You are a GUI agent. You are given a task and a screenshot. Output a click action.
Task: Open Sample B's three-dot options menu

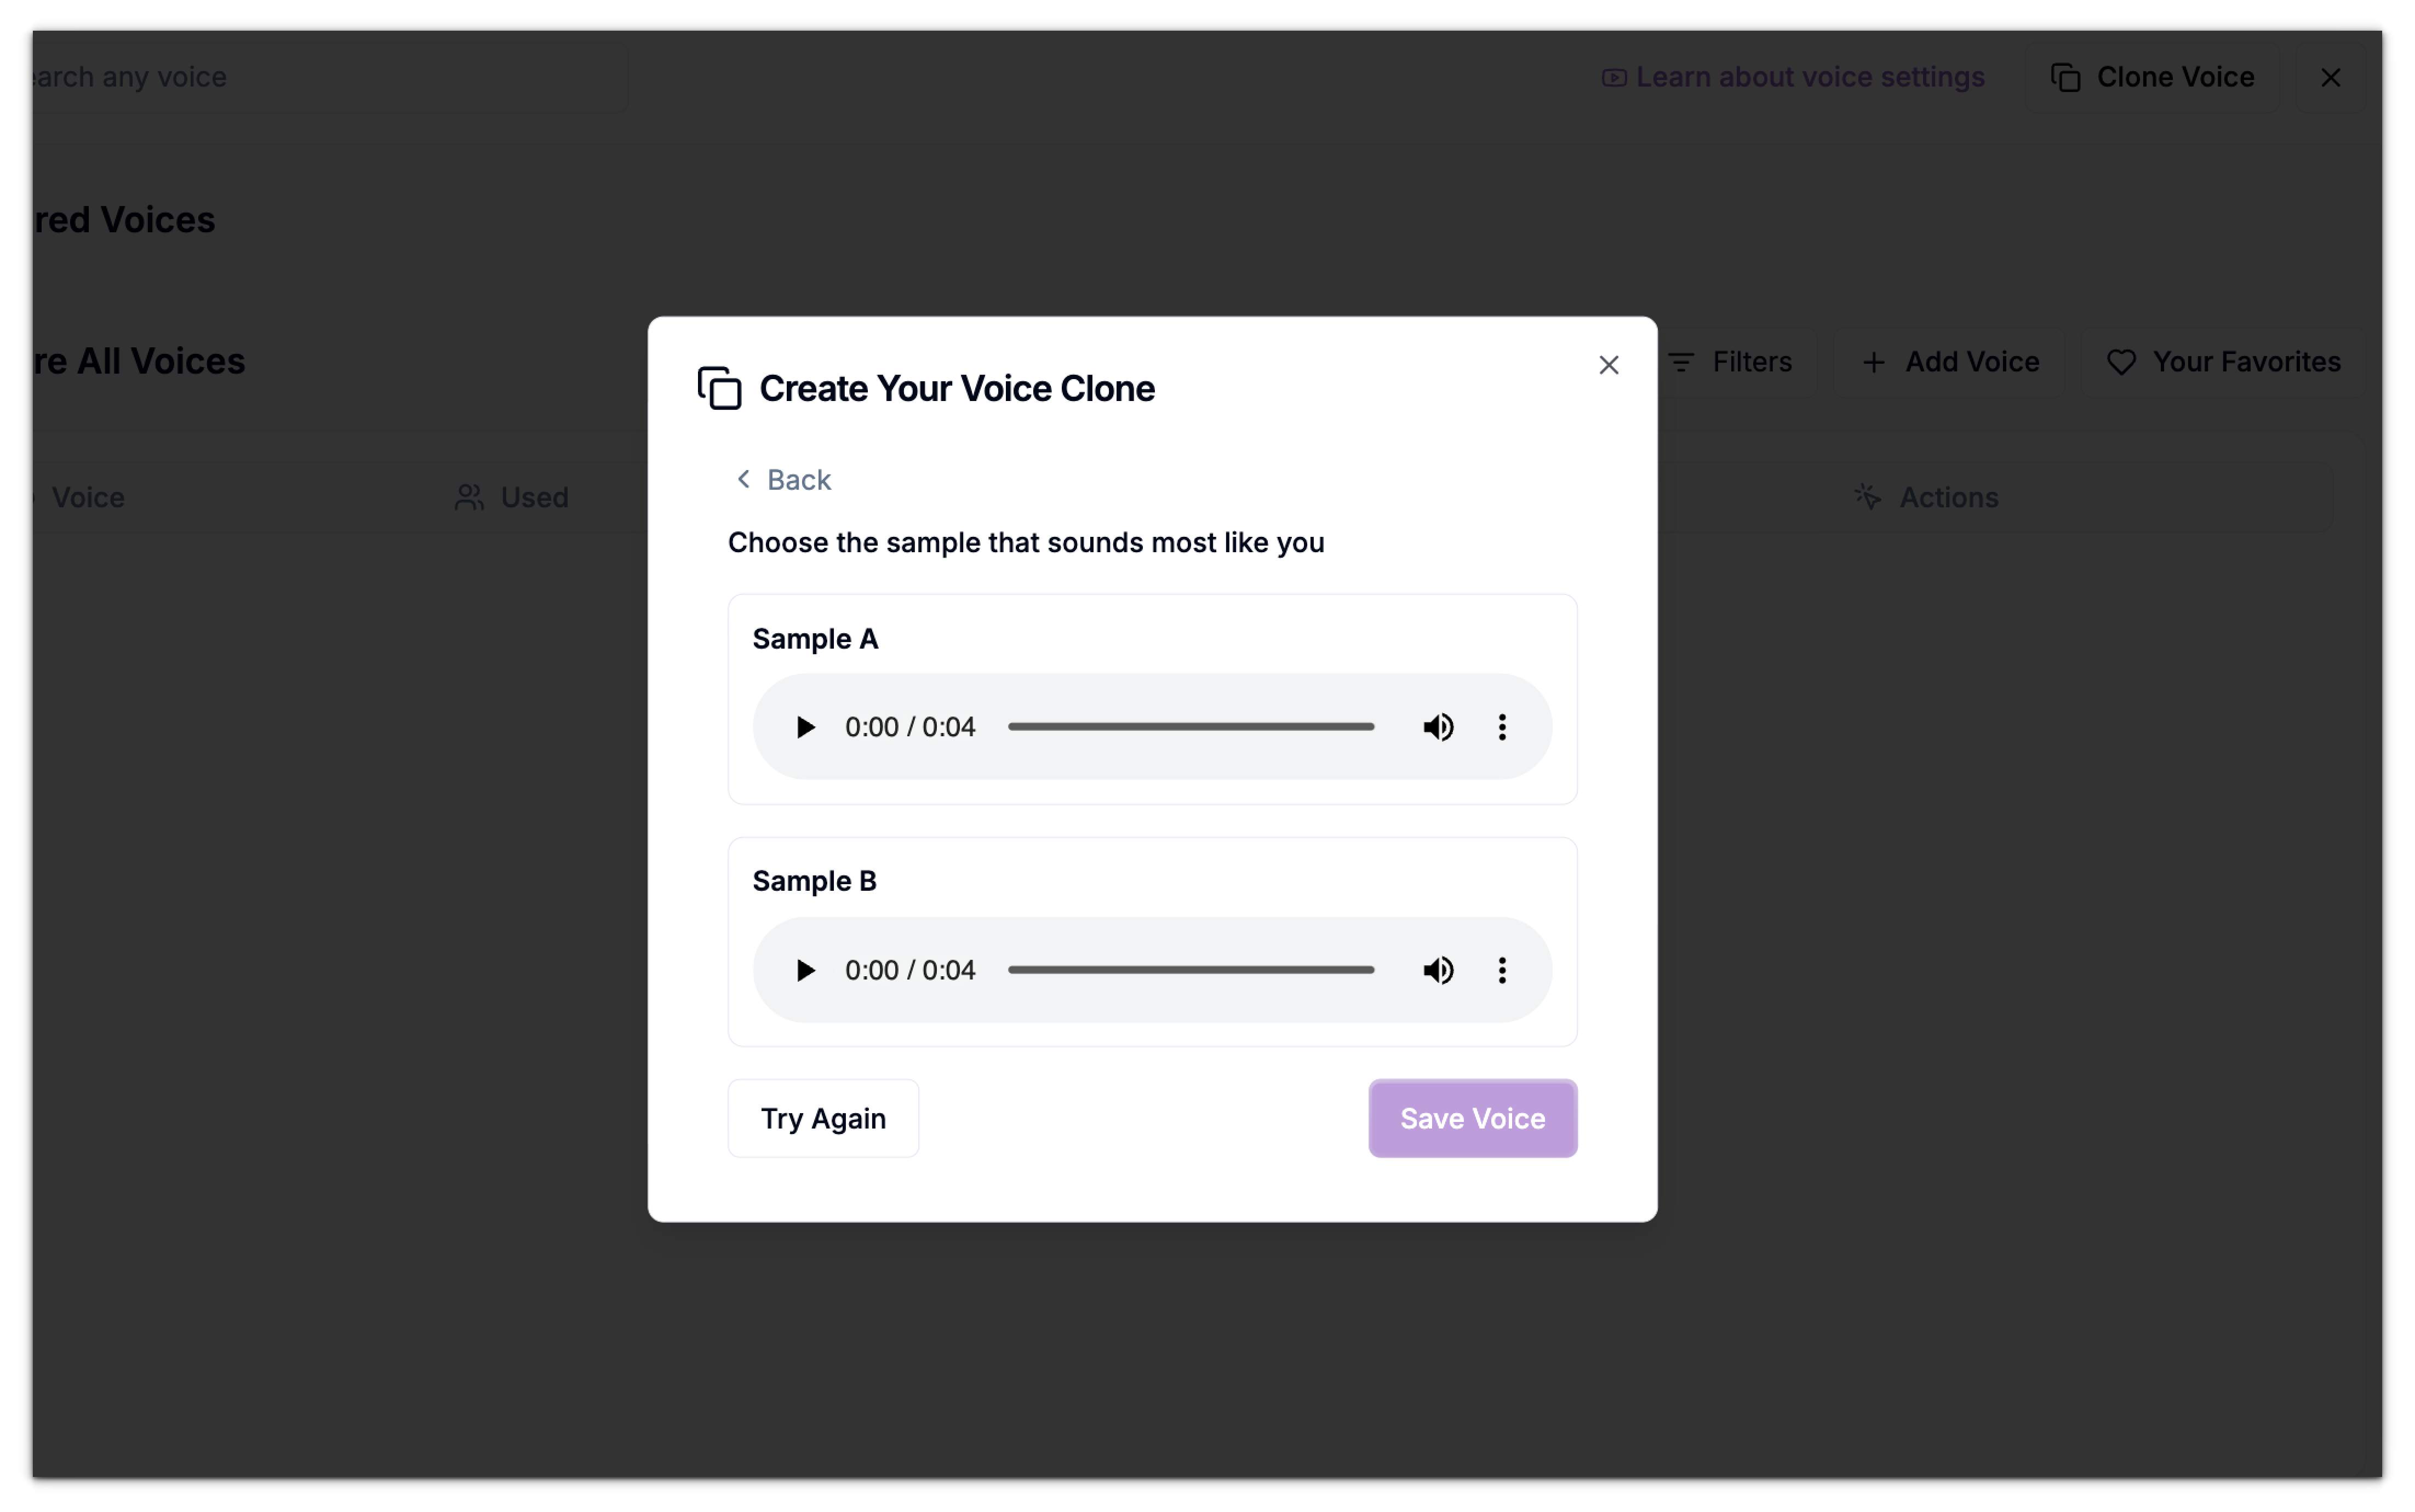click(x=1502, y=969)
